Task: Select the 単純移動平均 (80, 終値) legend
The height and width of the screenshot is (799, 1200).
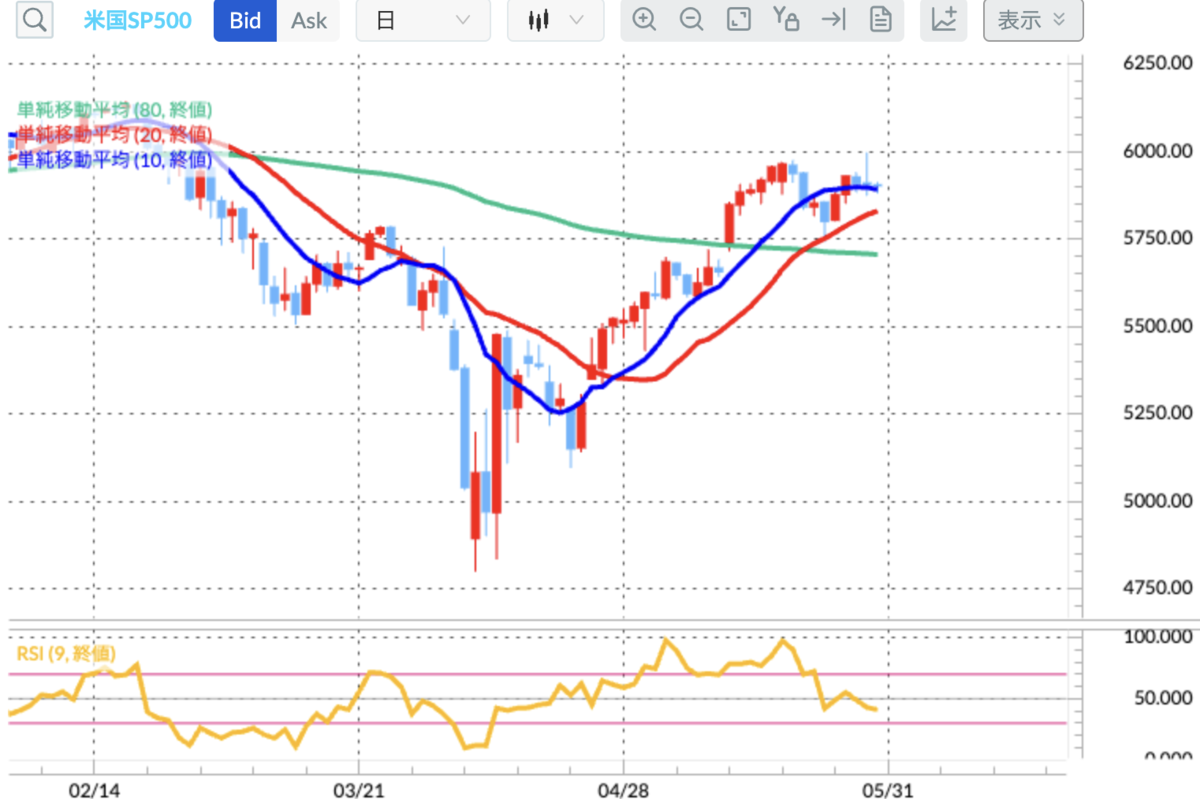Action: click(115, 109)
